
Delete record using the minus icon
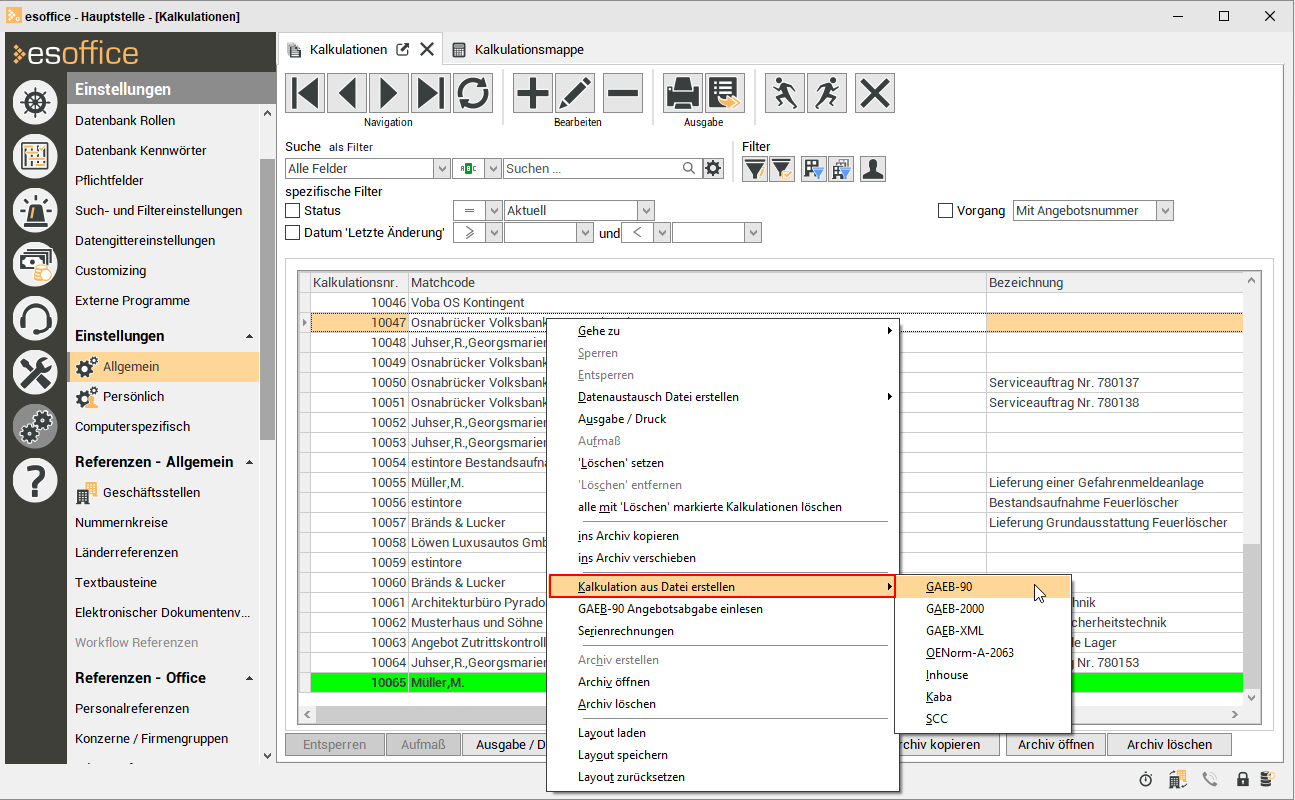coord(623,94)
